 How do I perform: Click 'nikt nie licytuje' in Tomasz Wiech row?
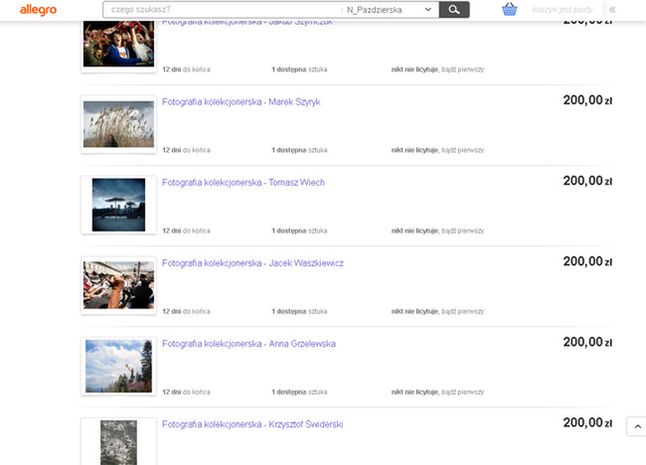tap(414, 231)
